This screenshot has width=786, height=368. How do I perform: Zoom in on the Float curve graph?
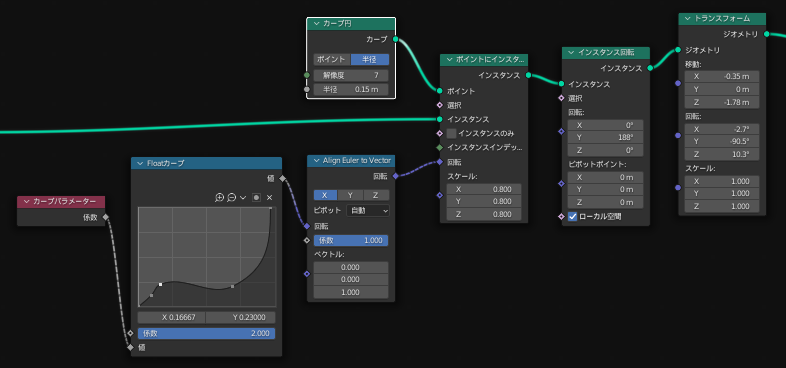pos(219,198)
